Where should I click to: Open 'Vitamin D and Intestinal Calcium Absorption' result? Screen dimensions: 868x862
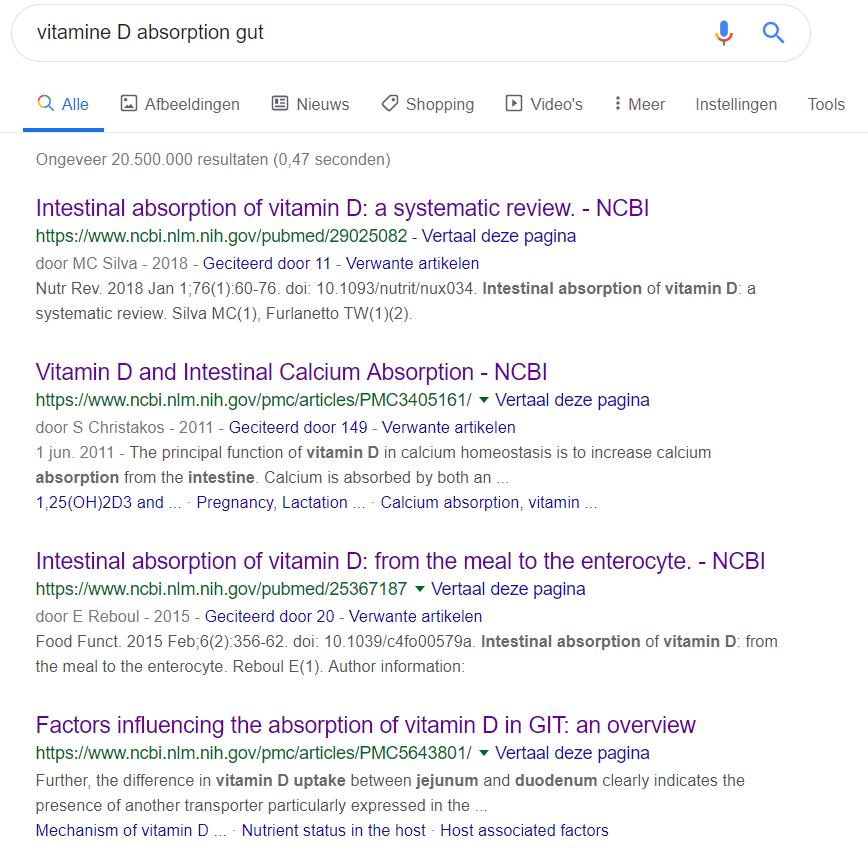(291, 372)
